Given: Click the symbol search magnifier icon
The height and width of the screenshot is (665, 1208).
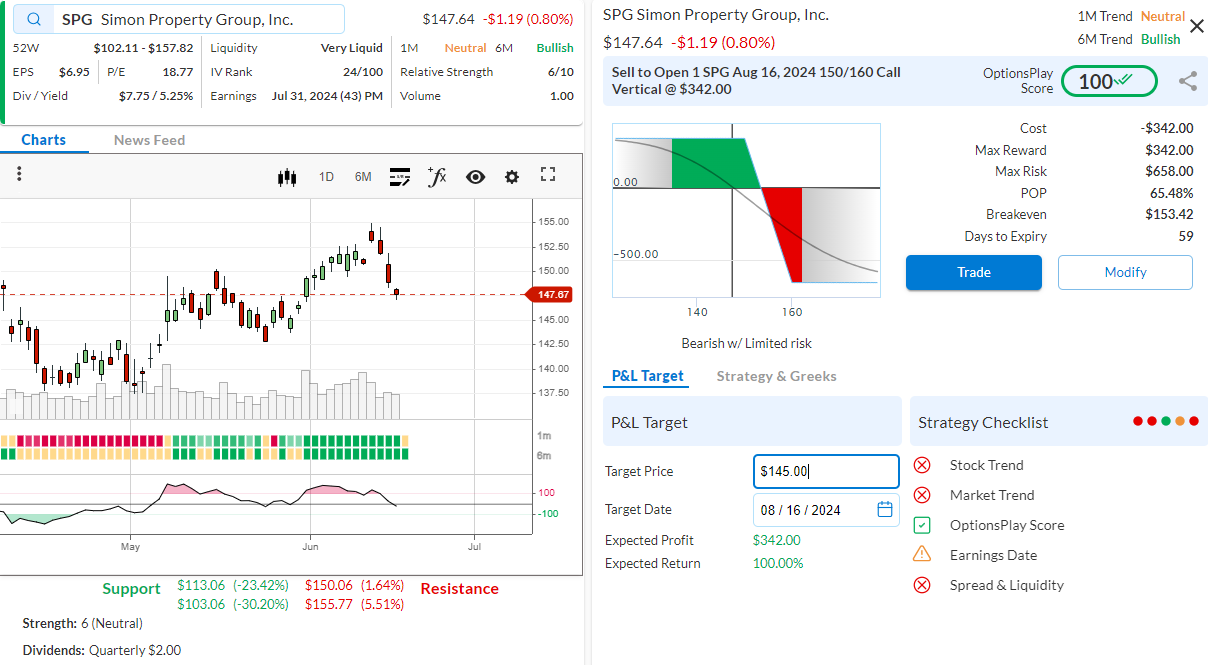Looking at the screenshot, I should 35,20.
